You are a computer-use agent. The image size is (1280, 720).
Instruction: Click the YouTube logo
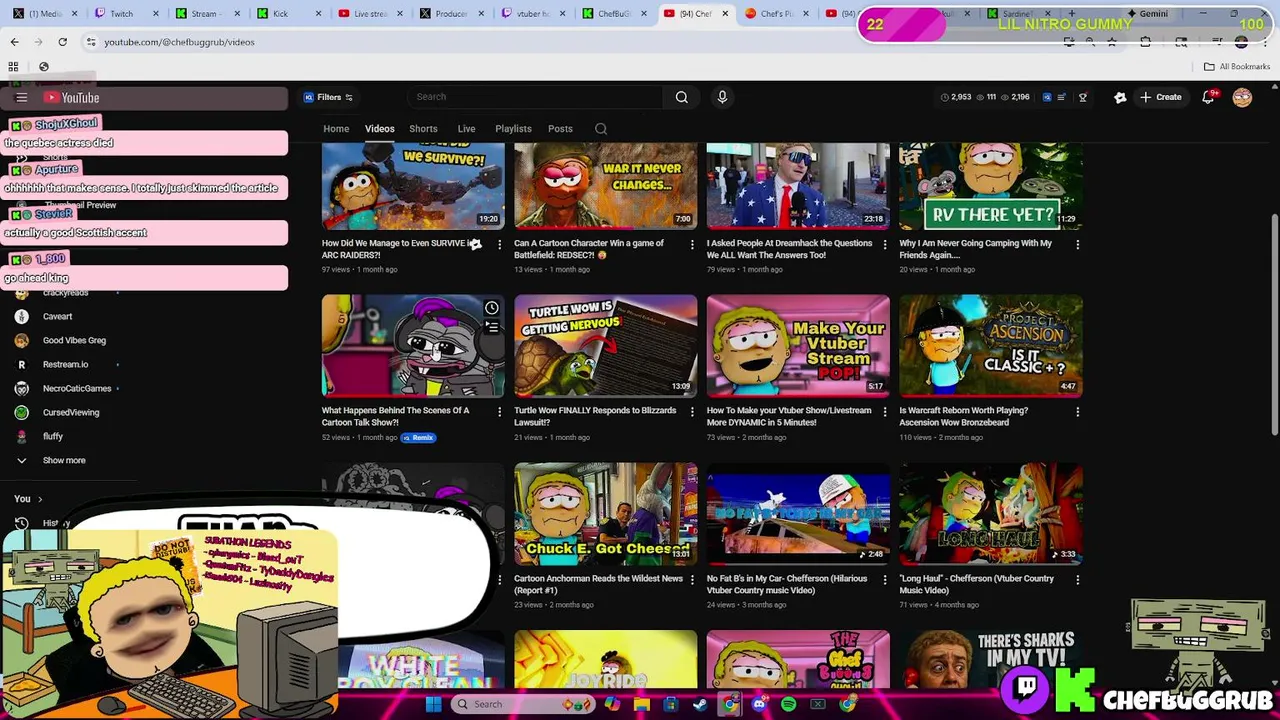[71, 97]
